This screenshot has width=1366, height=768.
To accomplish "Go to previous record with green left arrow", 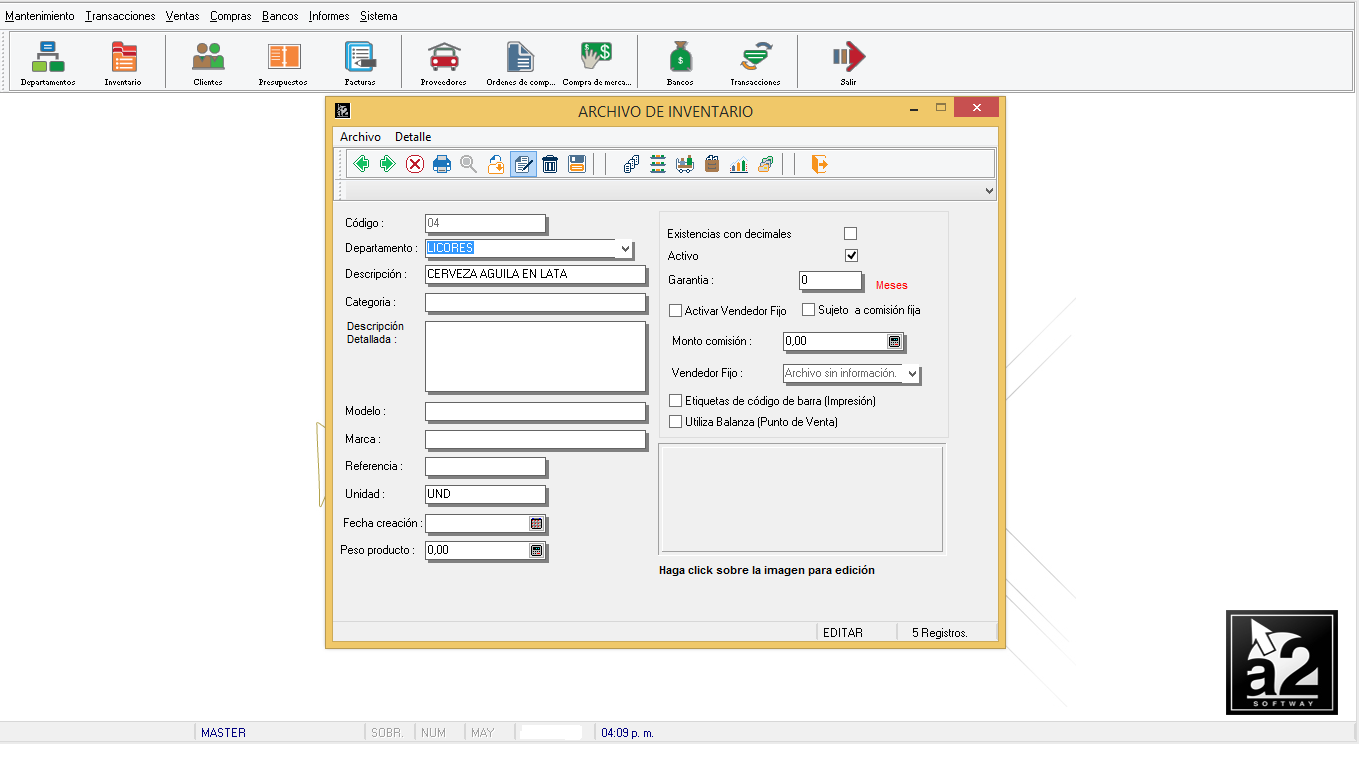I will coord(361,164).
